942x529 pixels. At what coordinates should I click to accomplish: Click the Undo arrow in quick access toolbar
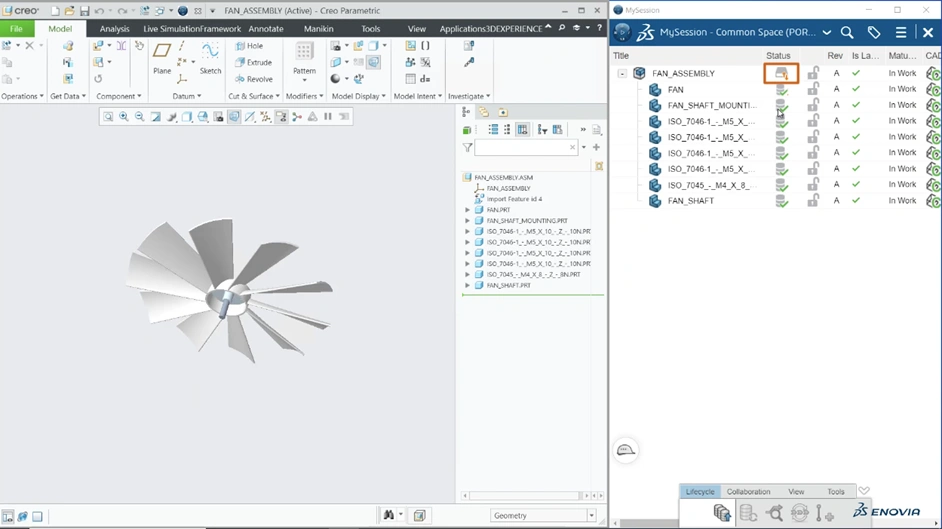99,11
